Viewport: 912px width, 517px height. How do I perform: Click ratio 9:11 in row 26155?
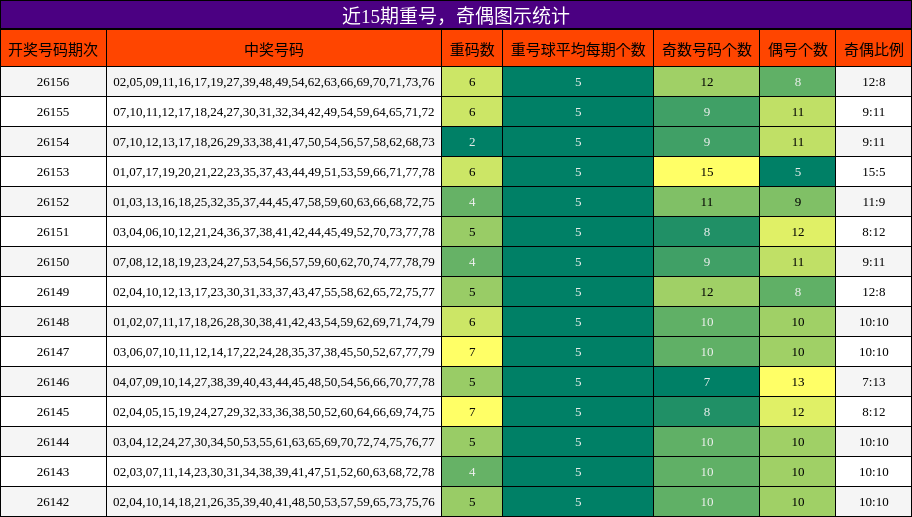point(874,112)
